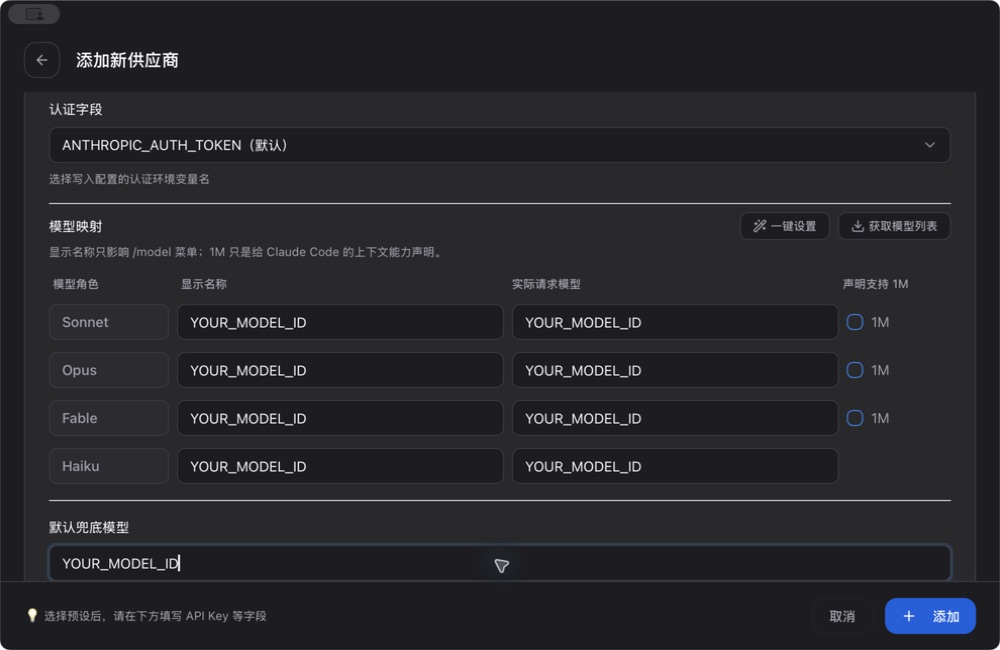Click the 选择写入配置的认证环境变量名 hint text
The image size is (1000, 650).
(129, 179)
